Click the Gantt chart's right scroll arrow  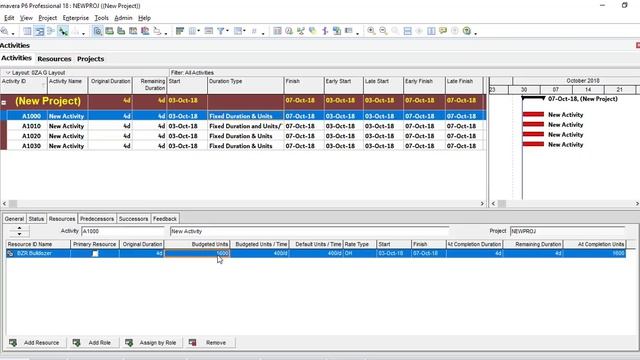pos(637,203)
